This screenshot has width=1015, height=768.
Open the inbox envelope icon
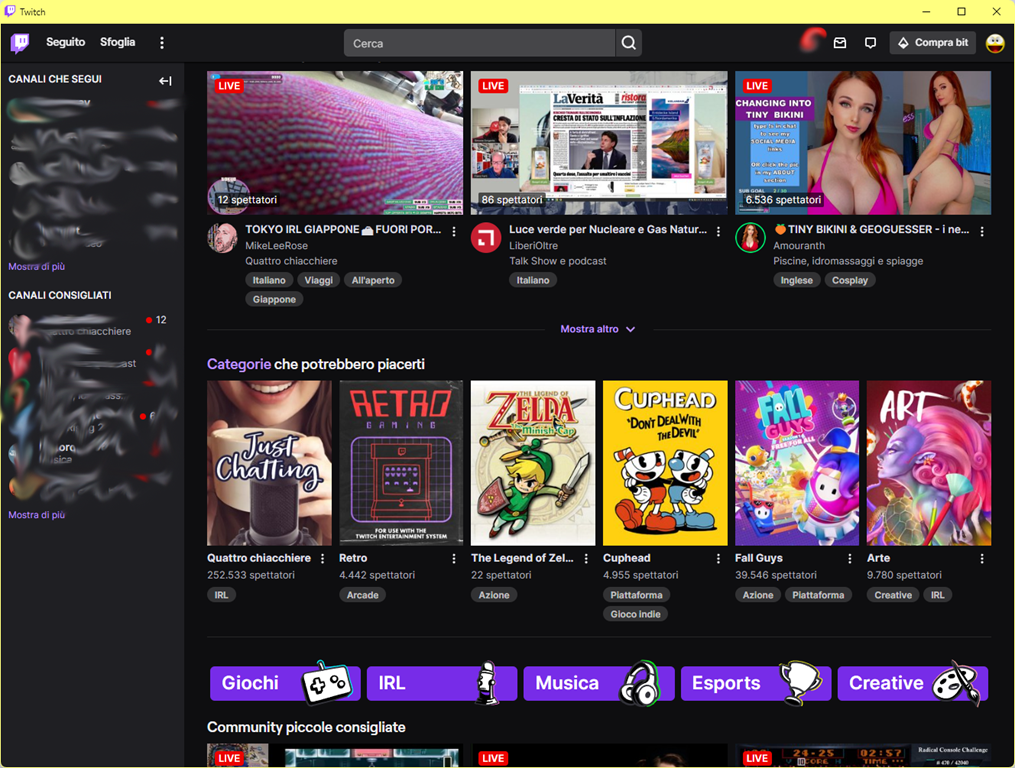click(840, 43)
